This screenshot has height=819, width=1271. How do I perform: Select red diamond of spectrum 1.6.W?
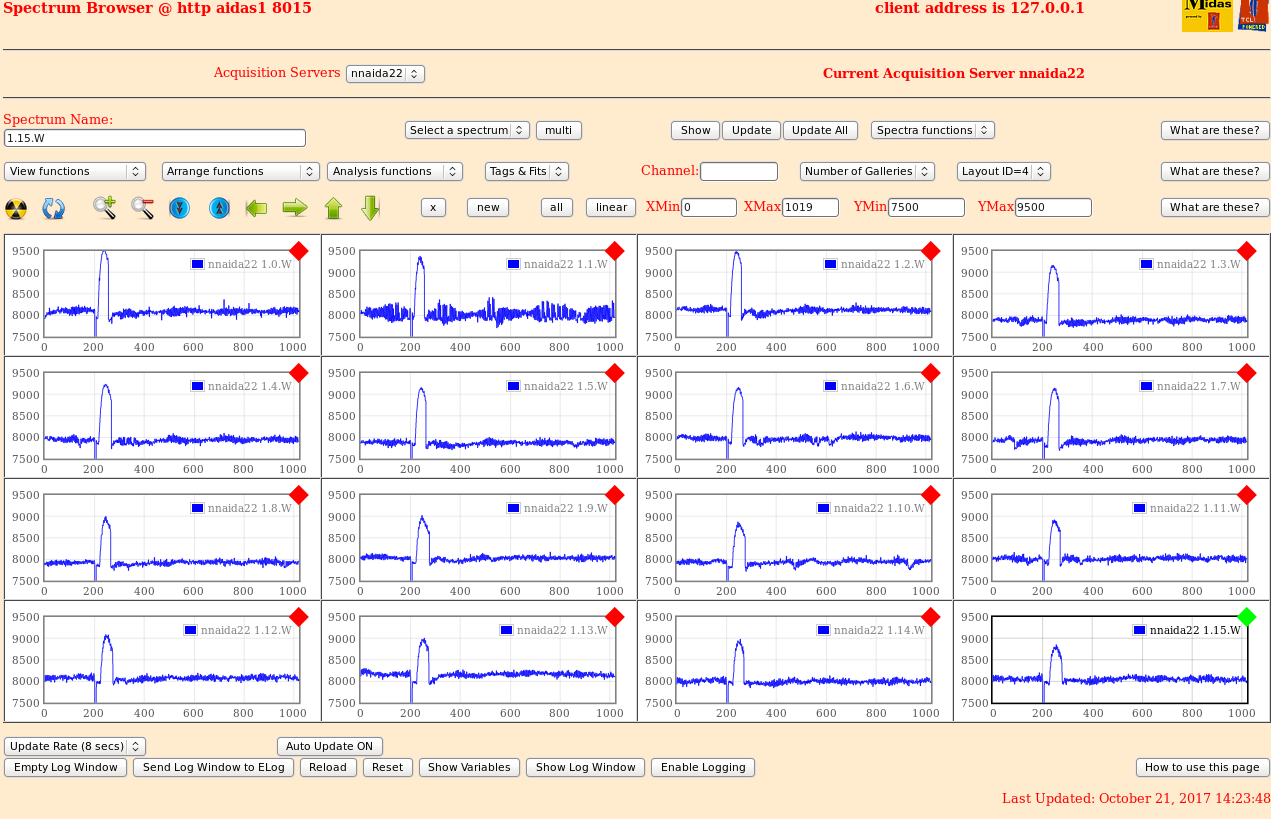(x=930, y=373)
